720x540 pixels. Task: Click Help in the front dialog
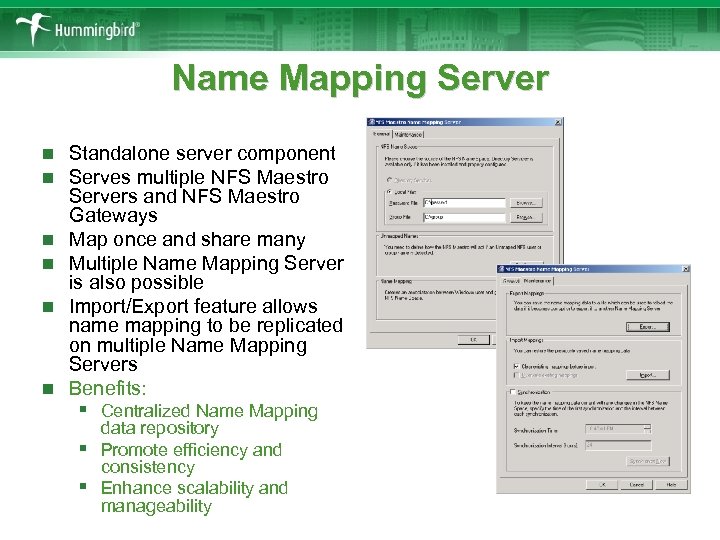[671, 485]
